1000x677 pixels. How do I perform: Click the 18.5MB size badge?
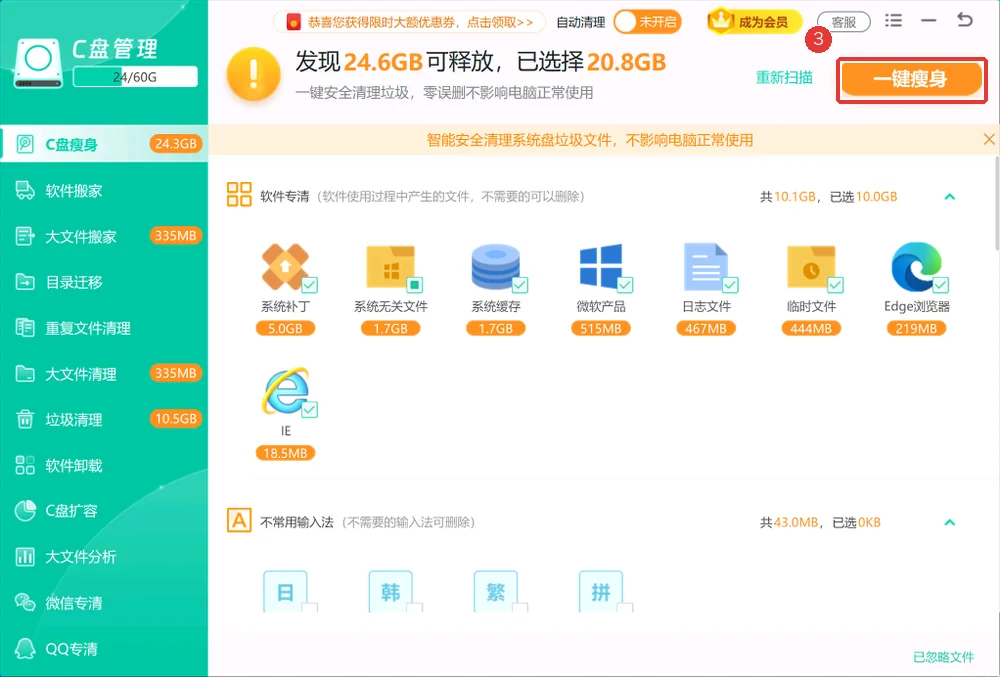pyautogui.click(x=285, y=453)
